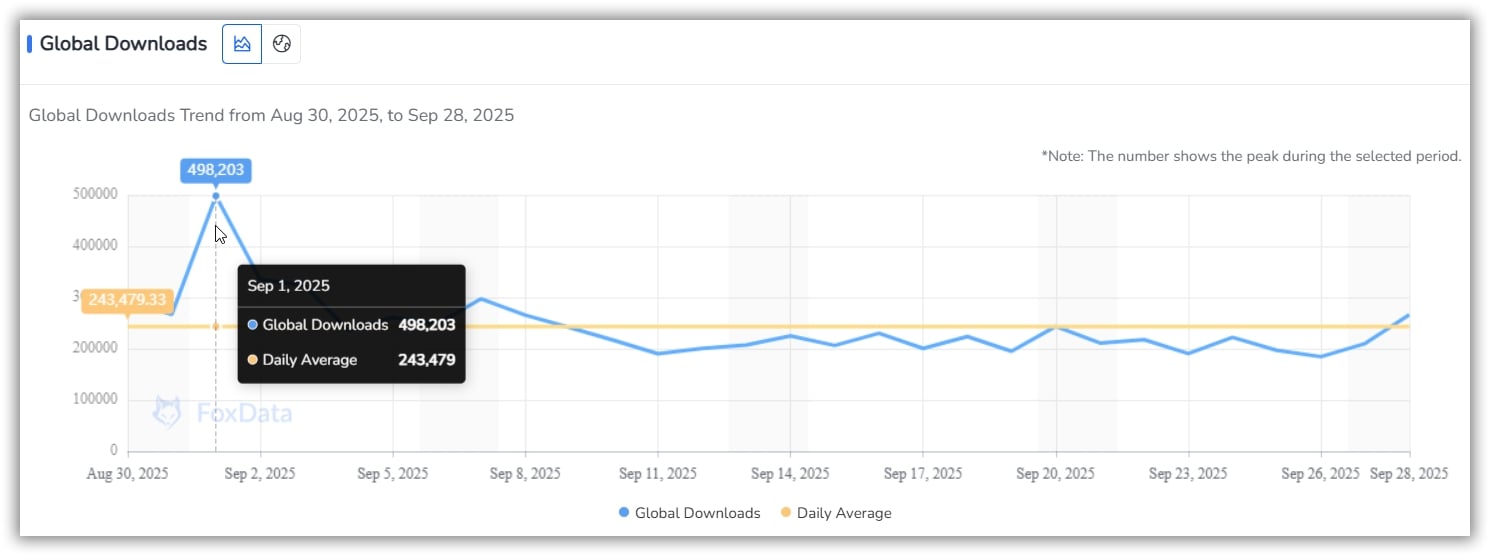Switch to the globe map view icon

tap(281, 44)
